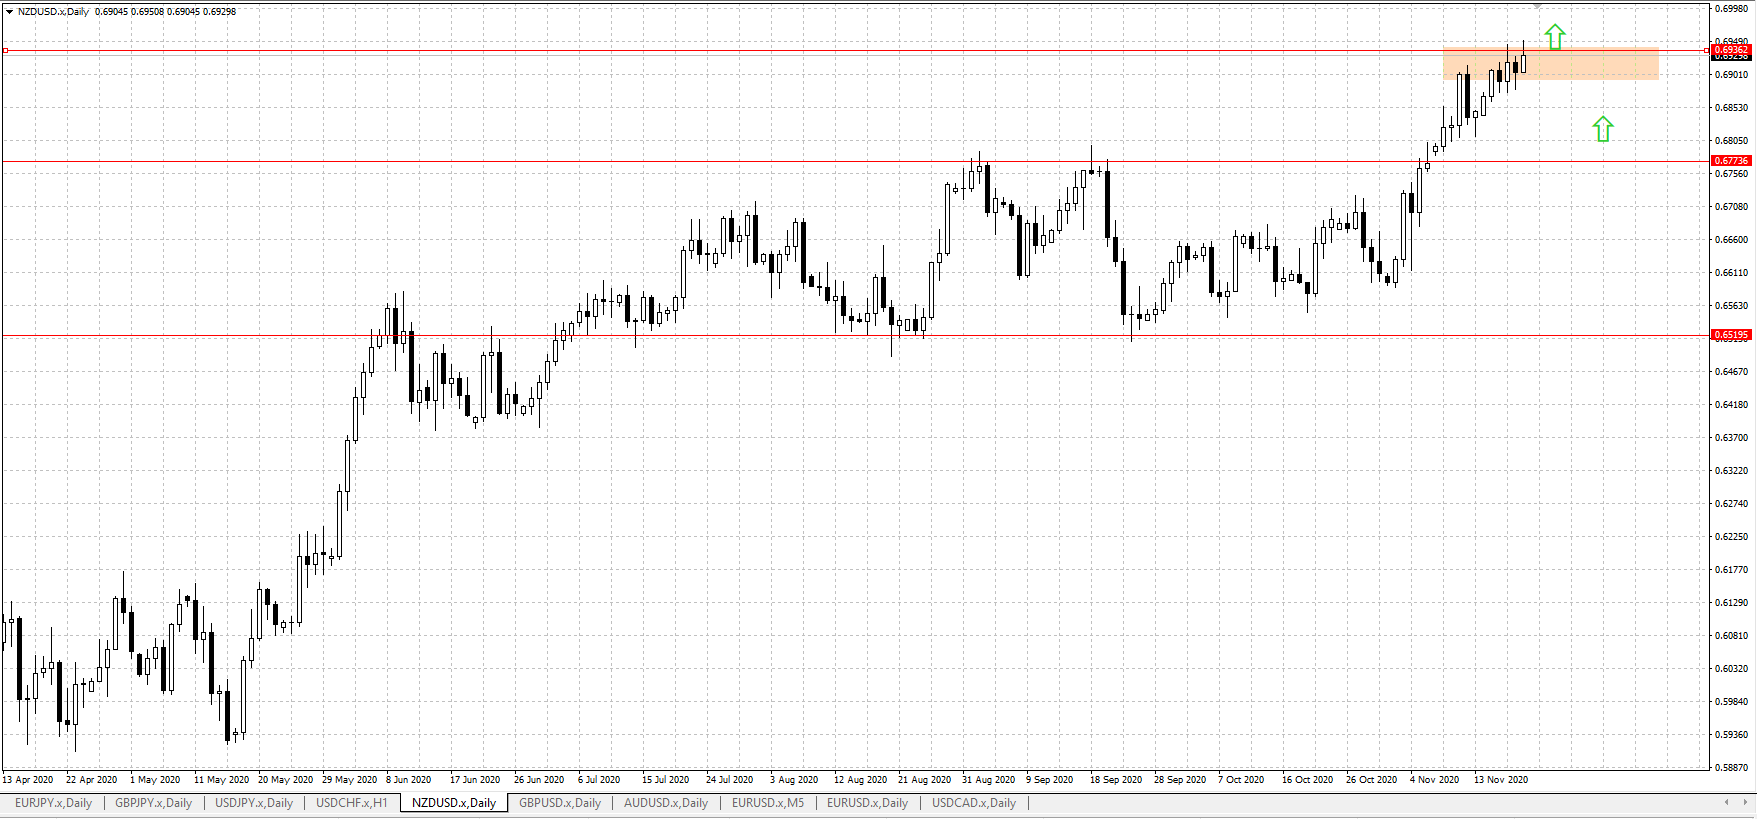Image resolution: width=1757 pixels, height=819 pixels.
Task: Click the 0.59840 price scale label
Action: 1731,702
